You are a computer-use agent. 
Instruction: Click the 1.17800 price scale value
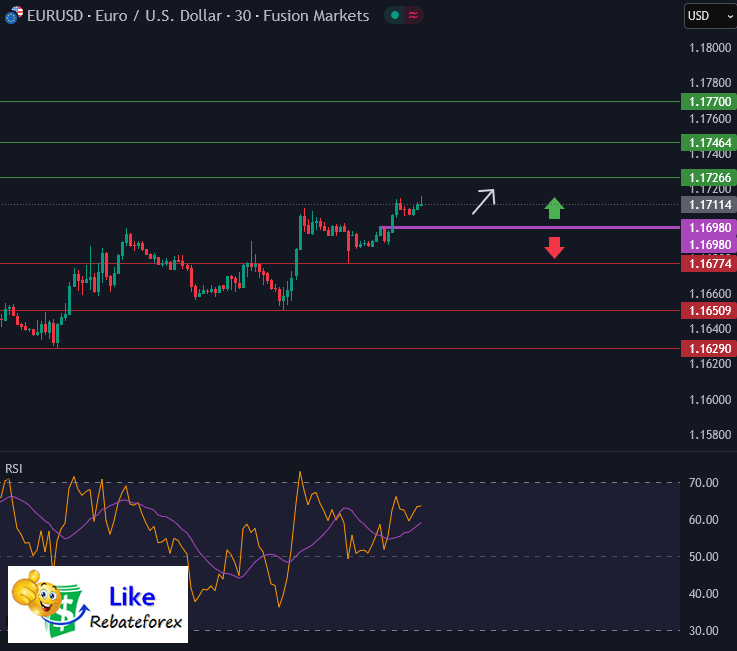pos(710,83)
